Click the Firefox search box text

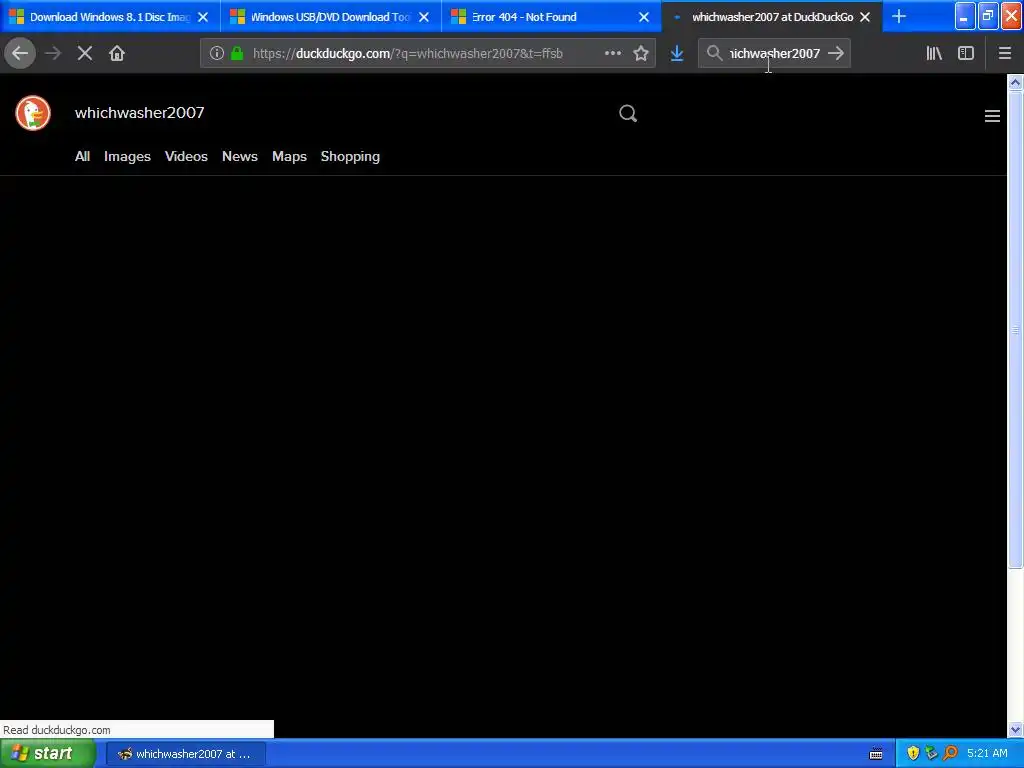click(775, 54)
